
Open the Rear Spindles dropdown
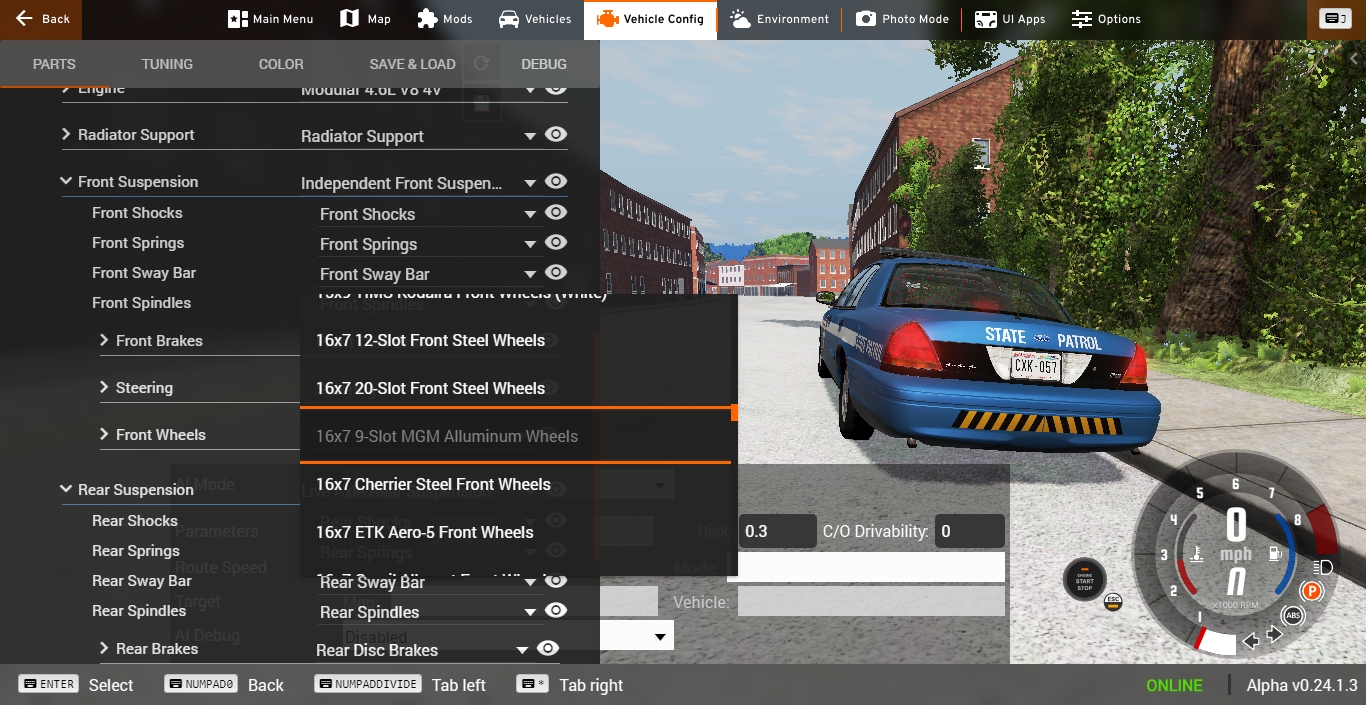[x=429, y=612]
